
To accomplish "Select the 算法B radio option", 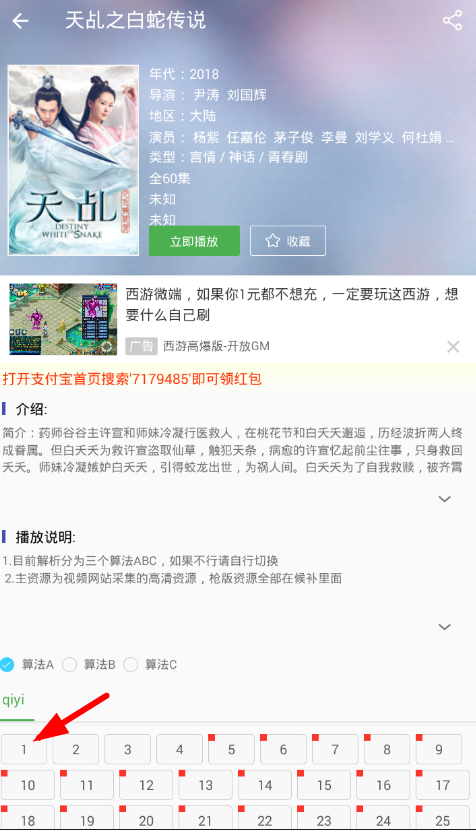I will [x=69, y=664].
